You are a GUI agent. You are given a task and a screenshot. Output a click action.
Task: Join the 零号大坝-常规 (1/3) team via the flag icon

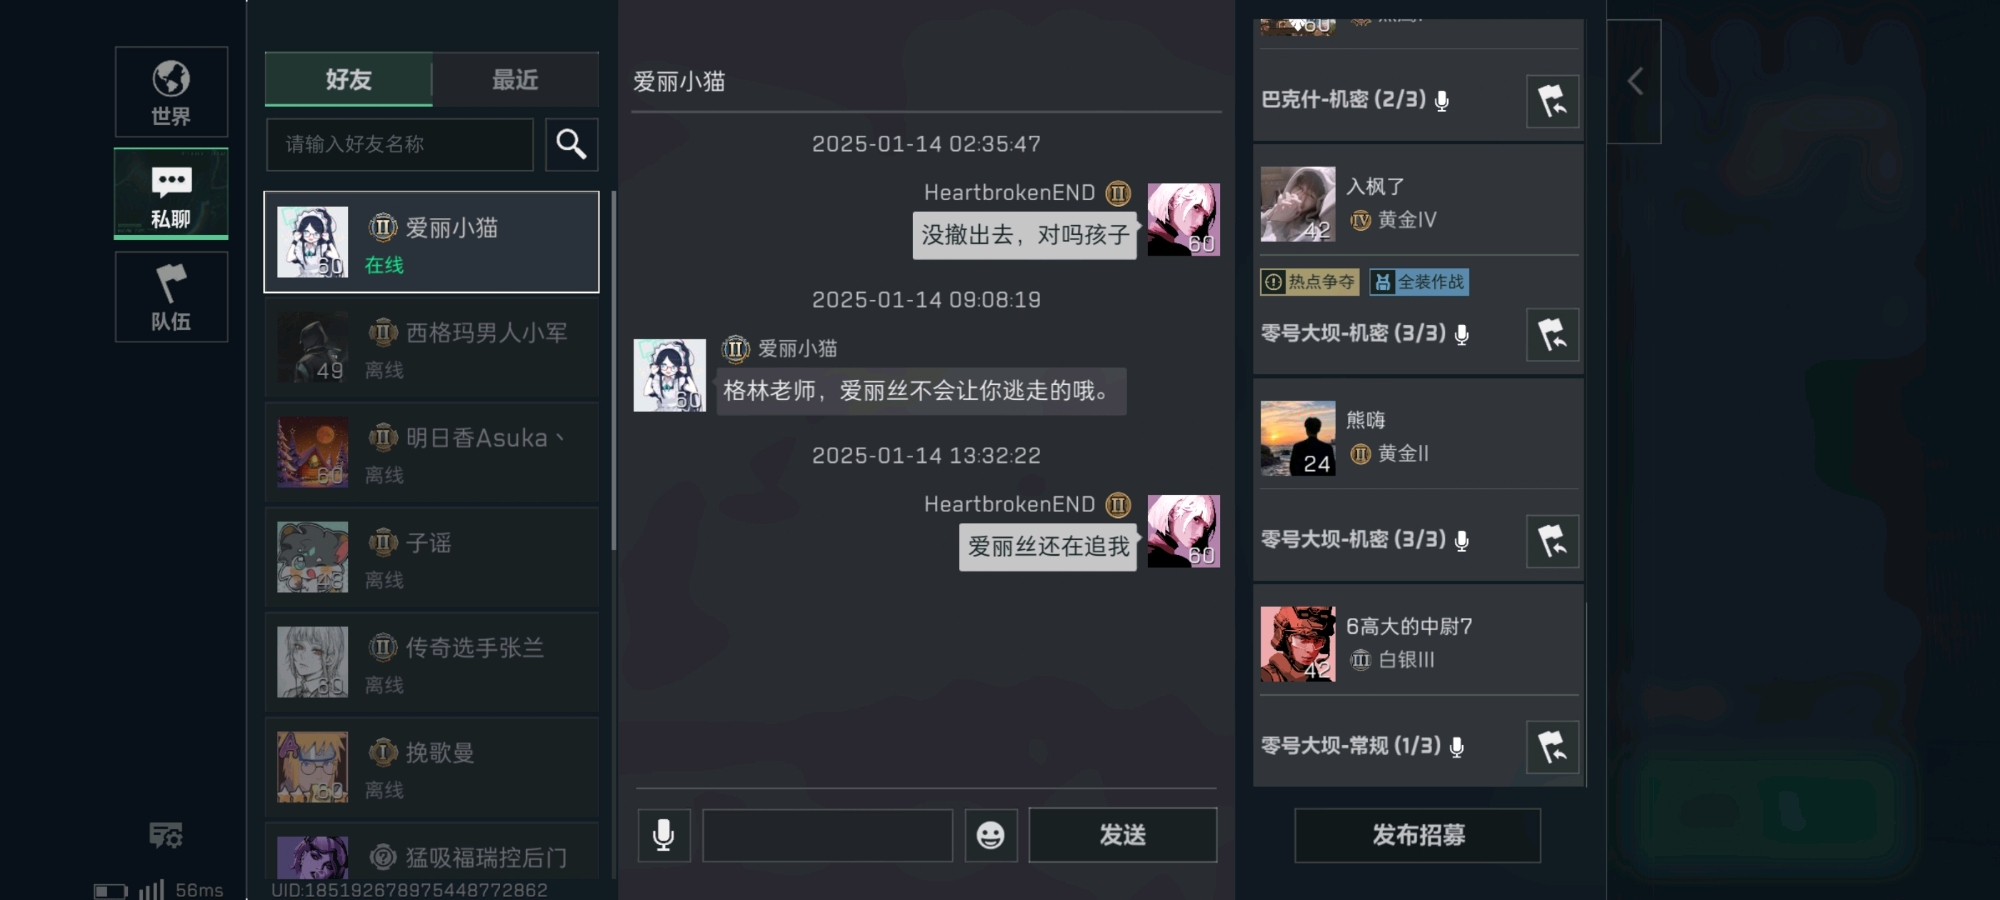1553,747
